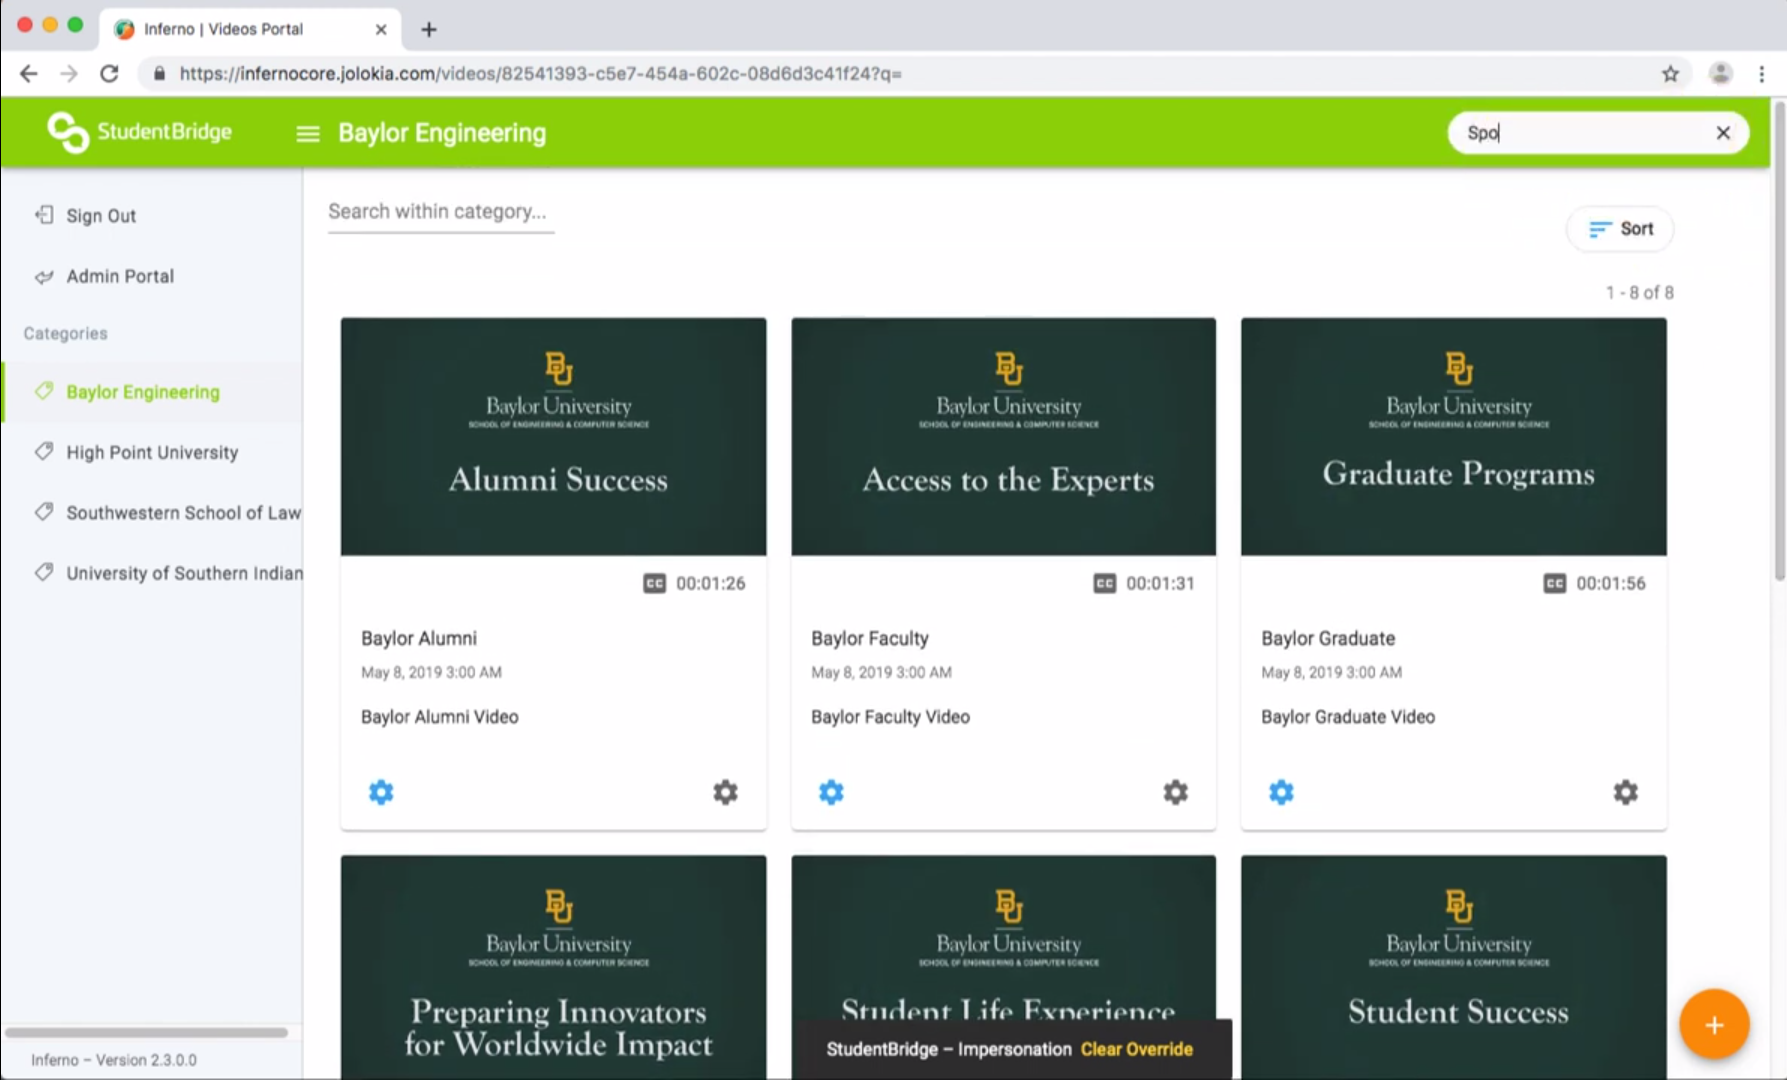The image size is (1787, 1080).
Task: Click the blue gear on Baylor Graduate card
Action: [1281, 792]
